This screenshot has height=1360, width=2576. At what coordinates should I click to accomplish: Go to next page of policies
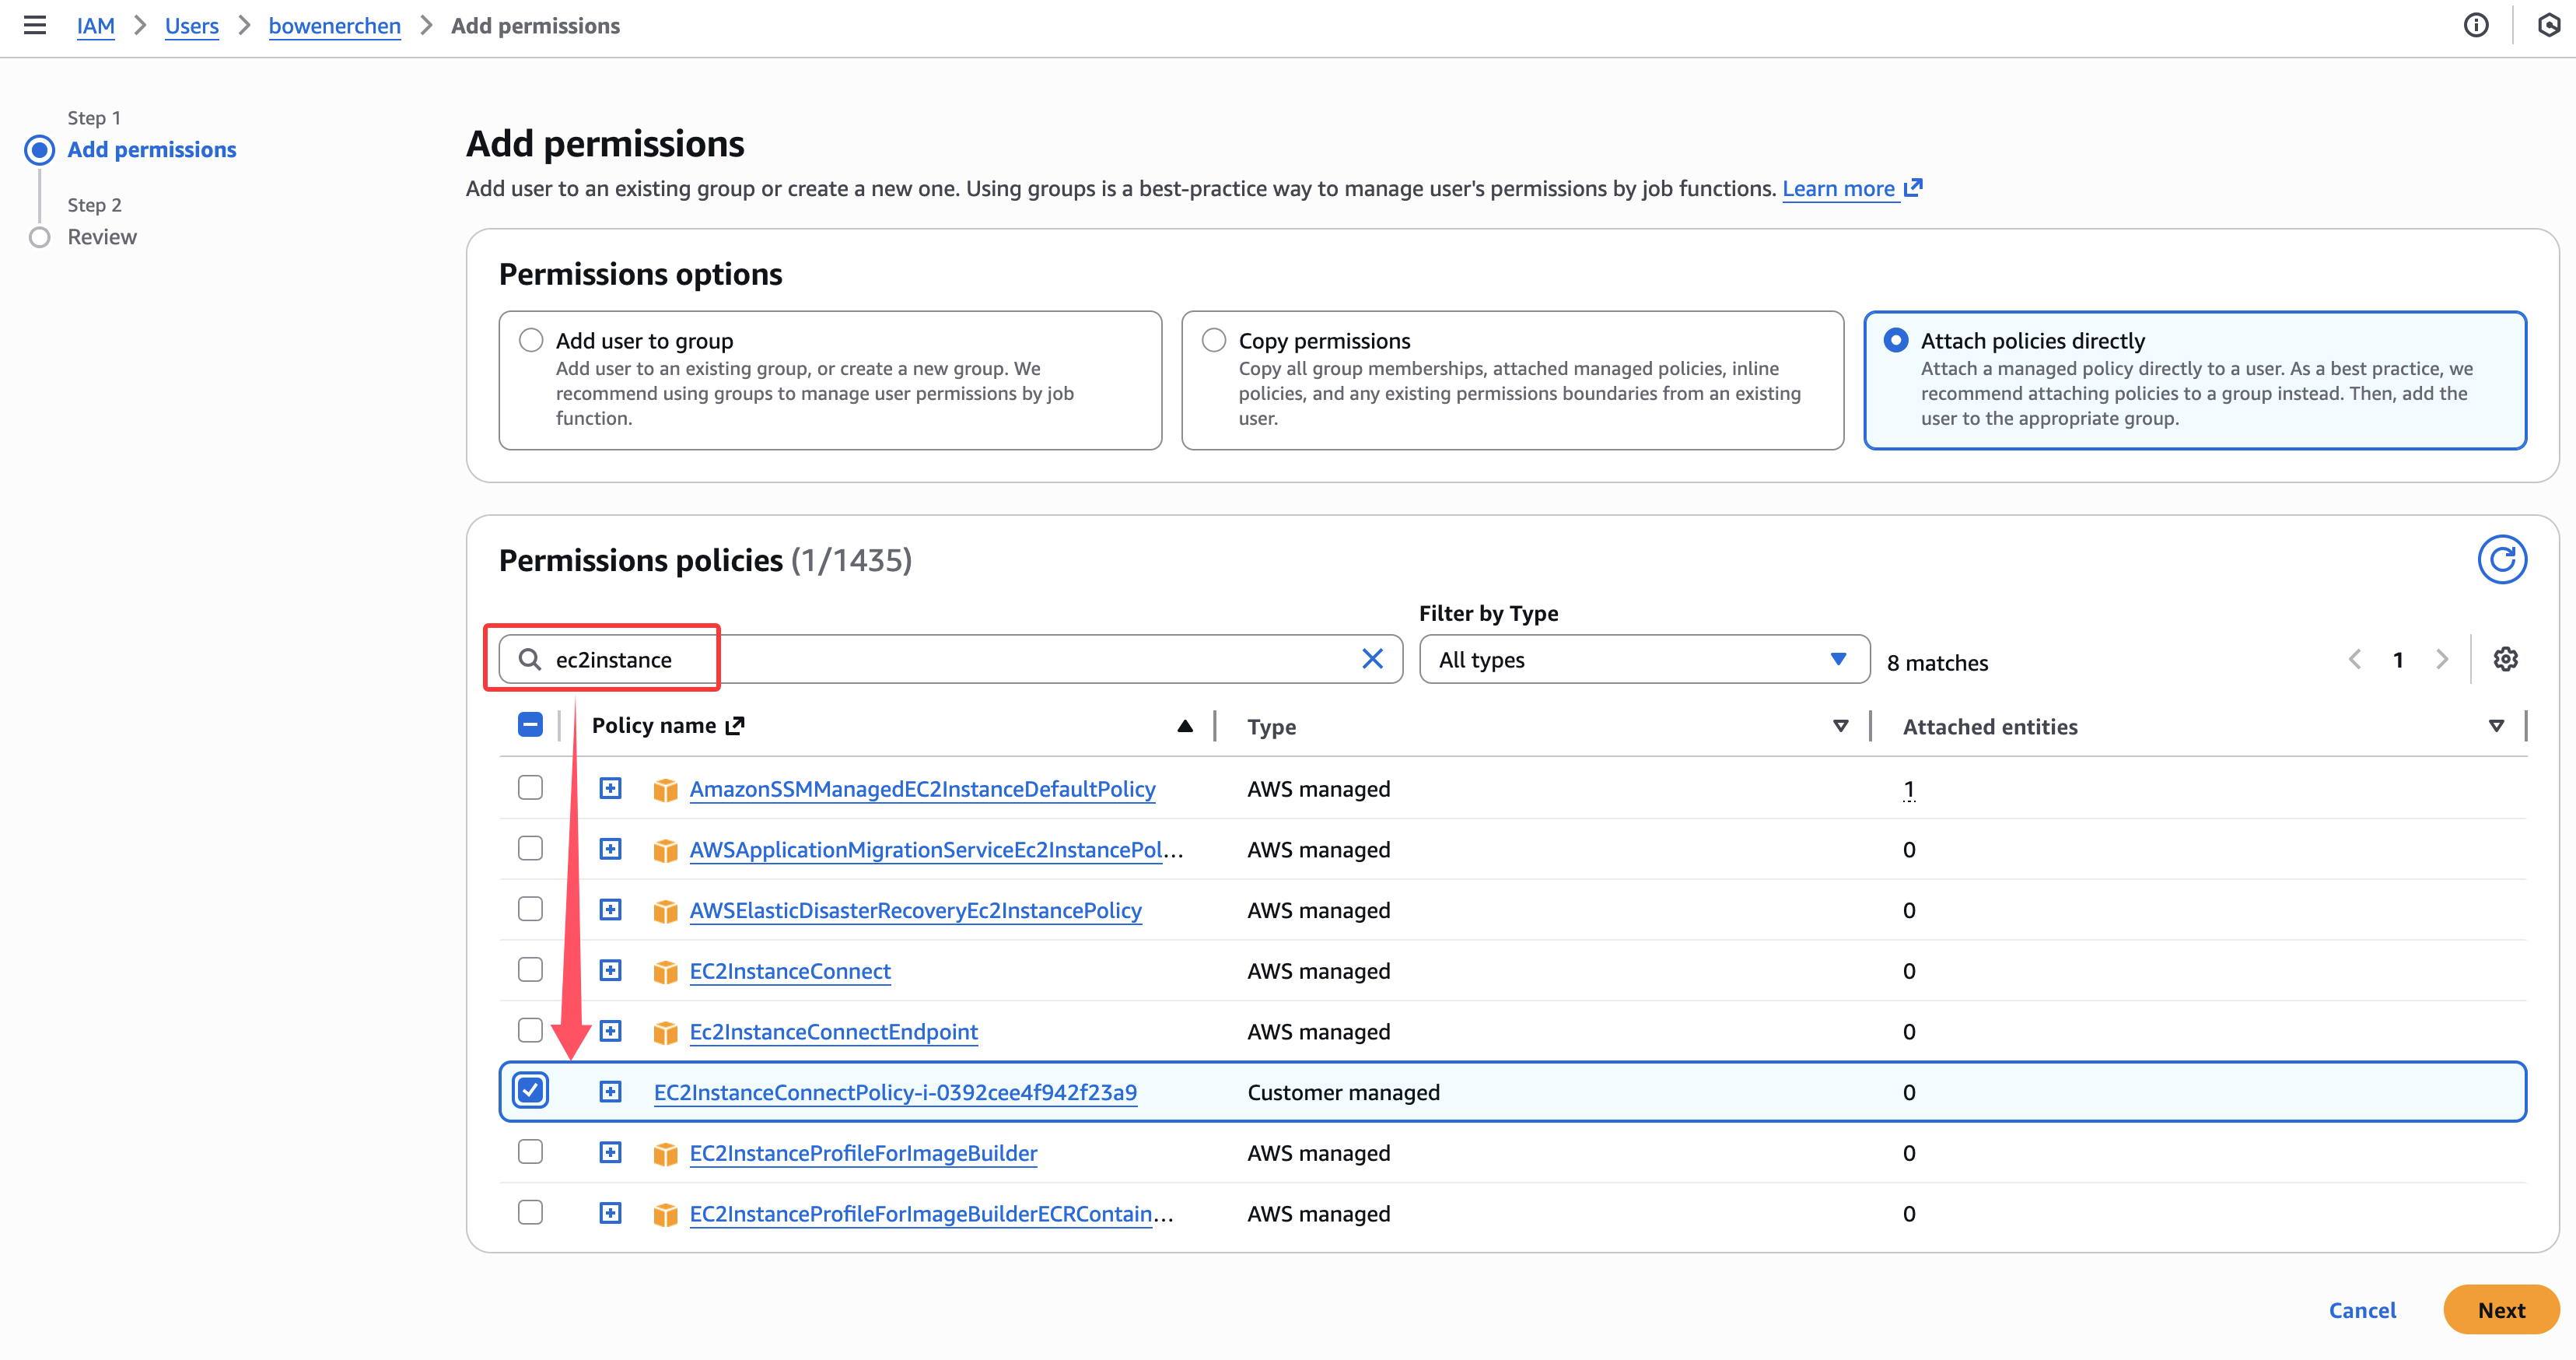click(2442, 659)
